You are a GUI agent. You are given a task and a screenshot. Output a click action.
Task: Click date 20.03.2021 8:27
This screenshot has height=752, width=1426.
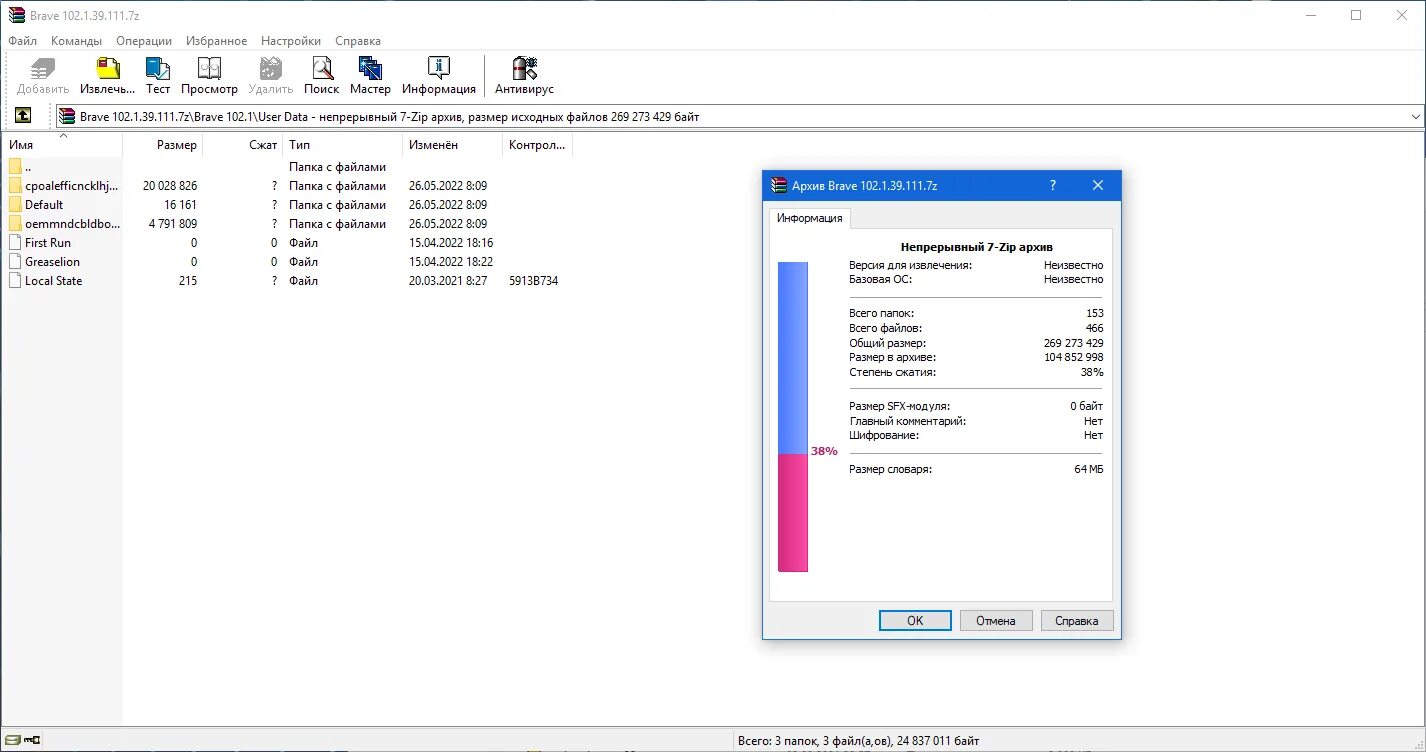click(x=448, y=281)
